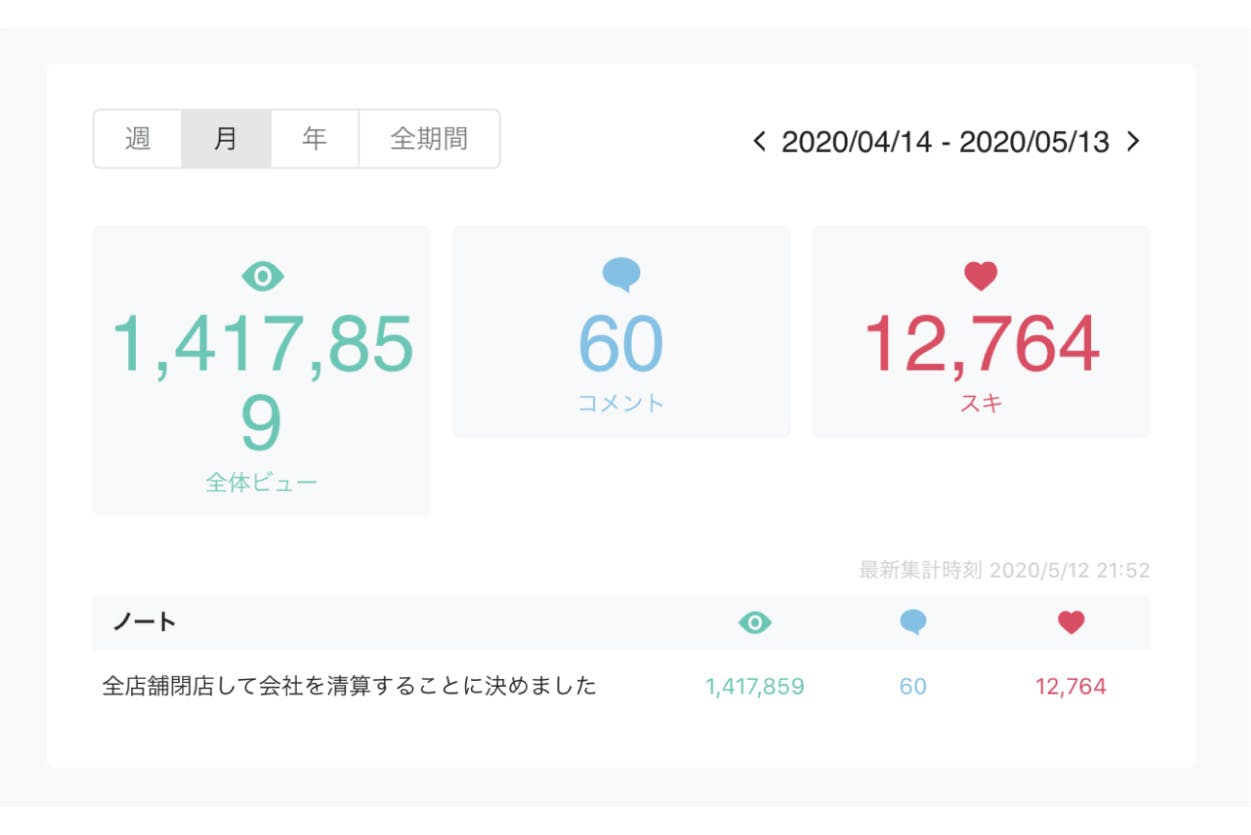1251x835 pixels.
Task: Sort by likes using table header heart icon
Action: (x=1070, y=623)
